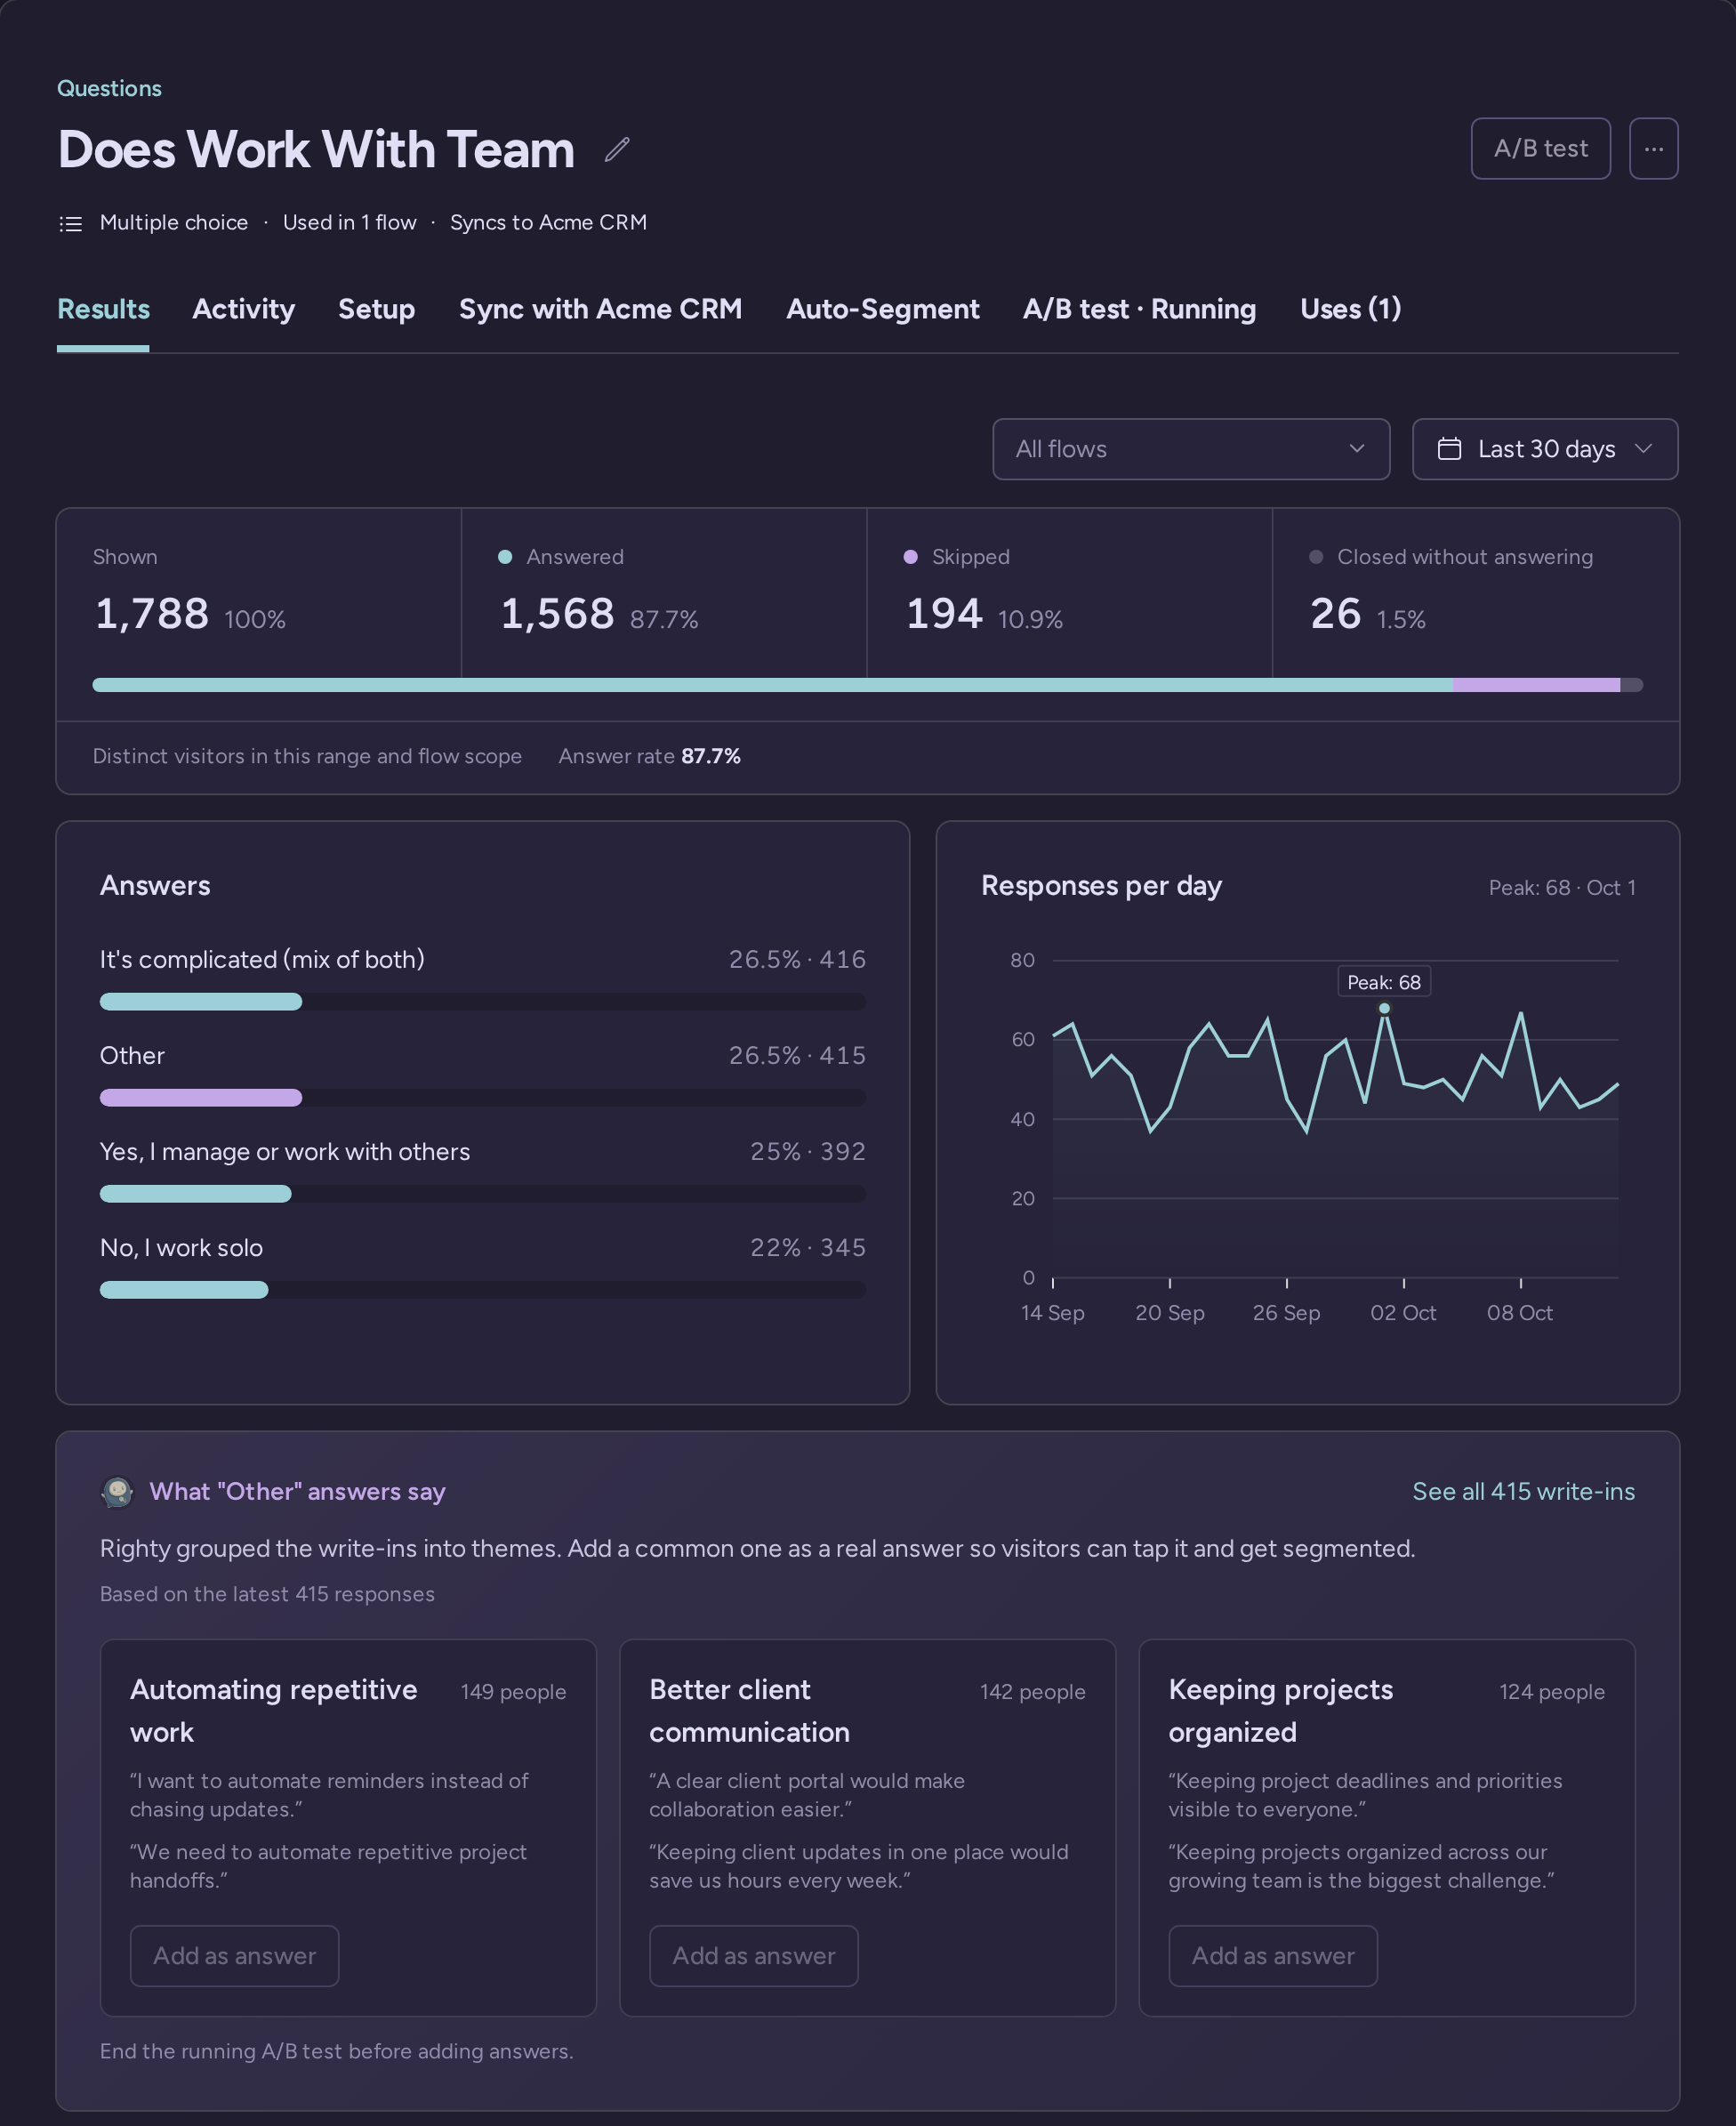
Task: Click the calendar icon in date range
Action: 1448,449
